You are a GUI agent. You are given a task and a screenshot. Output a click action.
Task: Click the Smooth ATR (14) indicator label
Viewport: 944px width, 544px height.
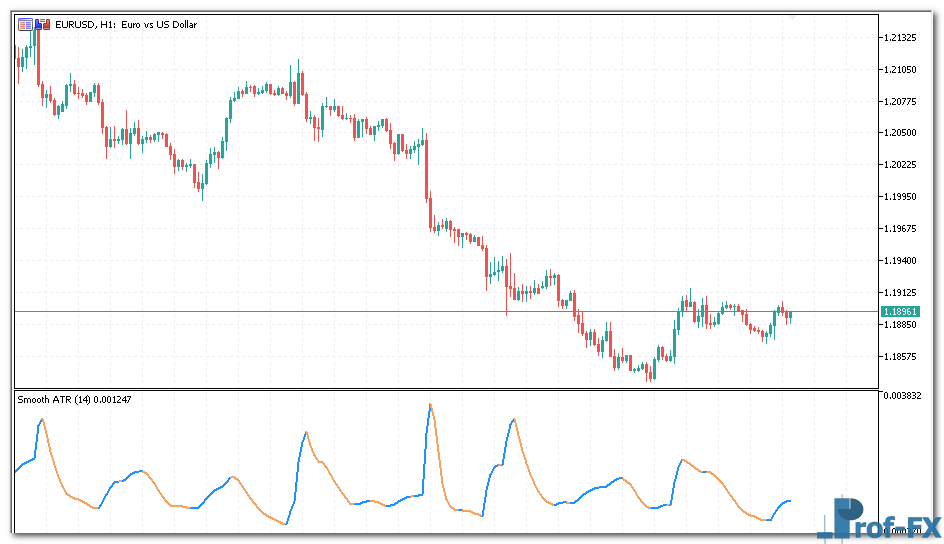click(x=74, y=400)
